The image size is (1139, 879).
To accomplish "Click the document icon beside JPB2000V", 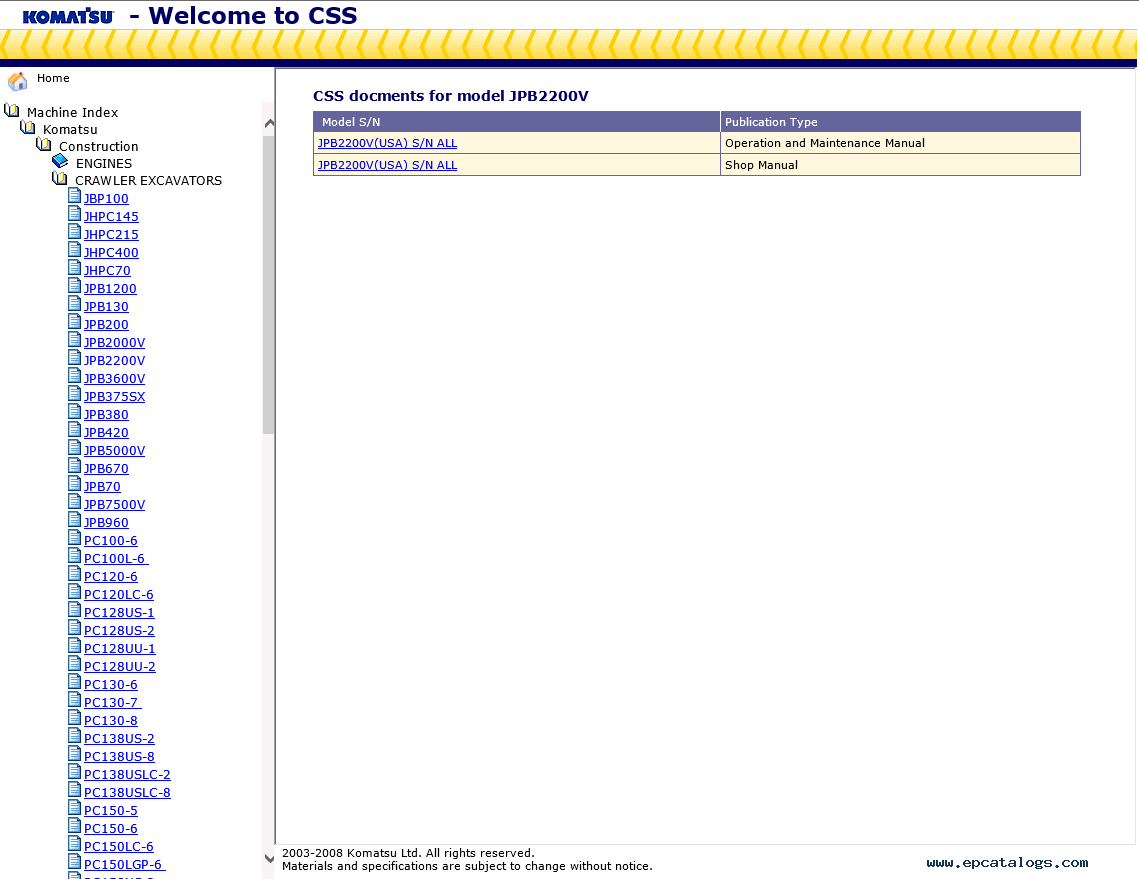I will [x=74, y=340].
